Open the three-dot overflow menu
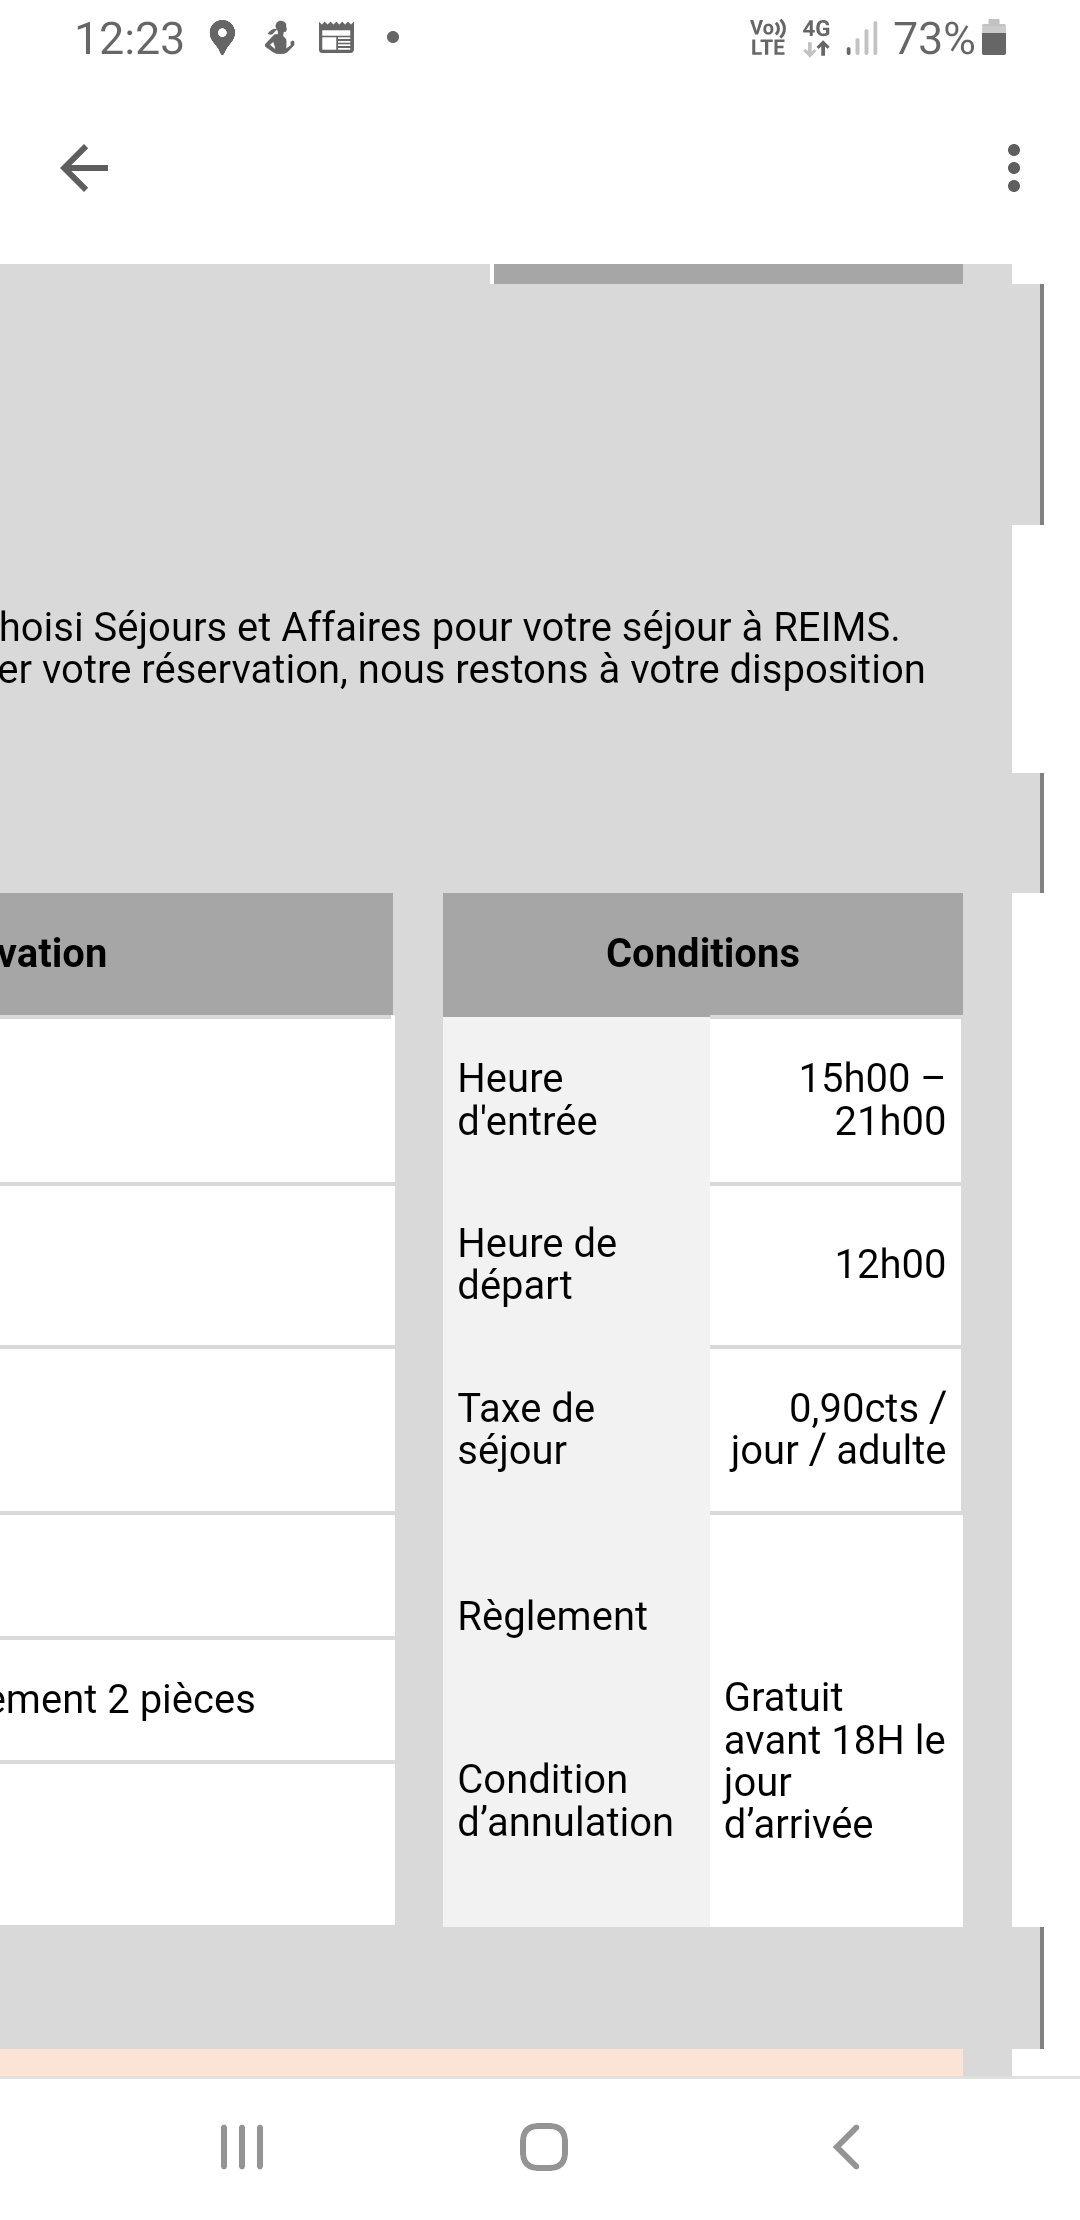This screenshot has height=2220, width=1080. [x=1013, y=167]
